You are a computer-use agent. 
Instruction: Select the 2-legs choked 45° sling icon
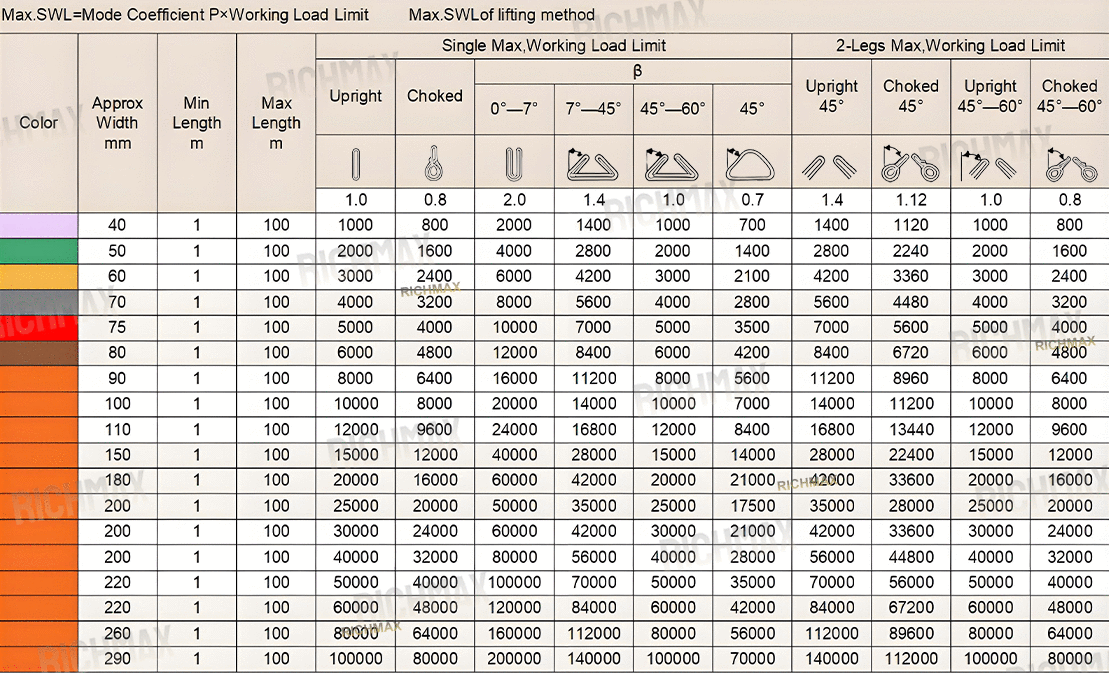(910, 163)
